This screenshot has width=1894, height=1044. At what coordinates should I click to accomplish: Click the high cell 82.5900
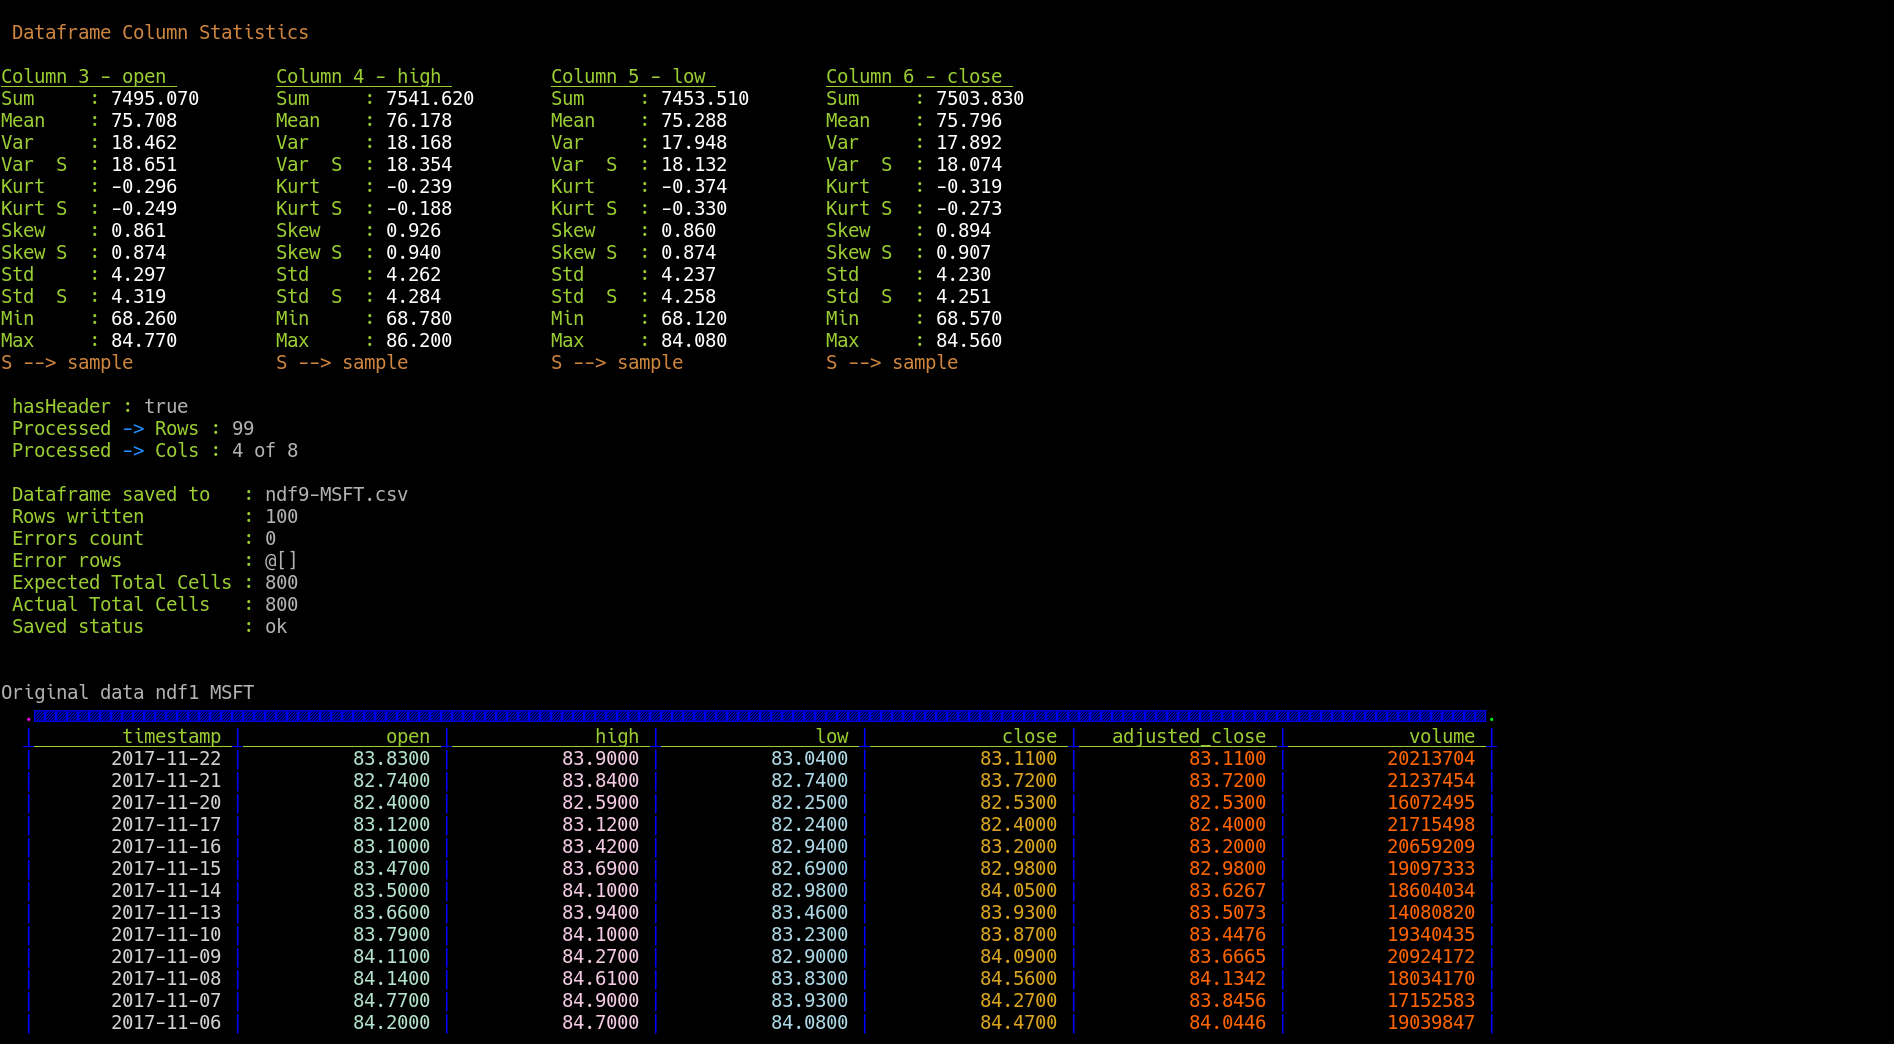(601, 802)
